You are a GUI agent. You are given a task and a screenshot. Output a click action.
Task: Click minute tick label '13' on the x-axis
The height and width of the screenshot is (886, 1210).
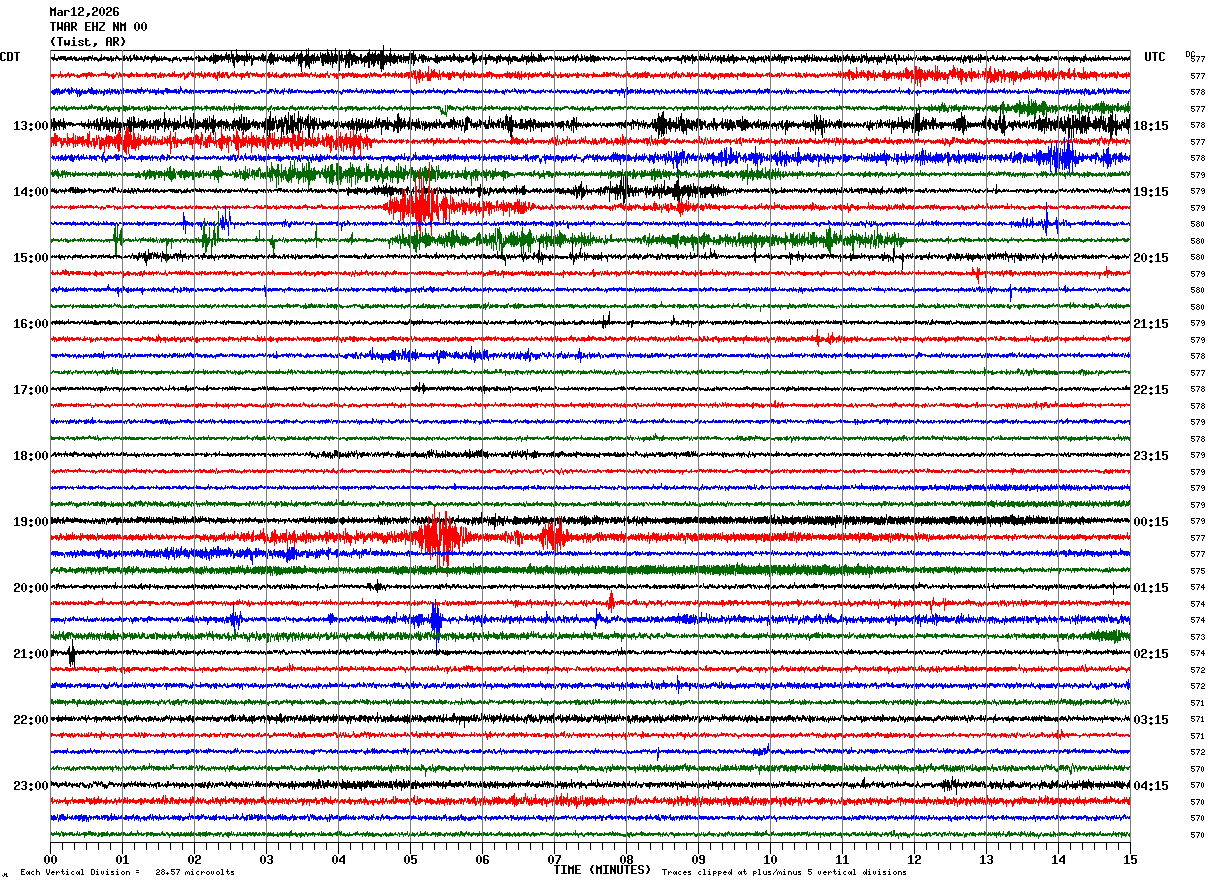tap(986, 859)
